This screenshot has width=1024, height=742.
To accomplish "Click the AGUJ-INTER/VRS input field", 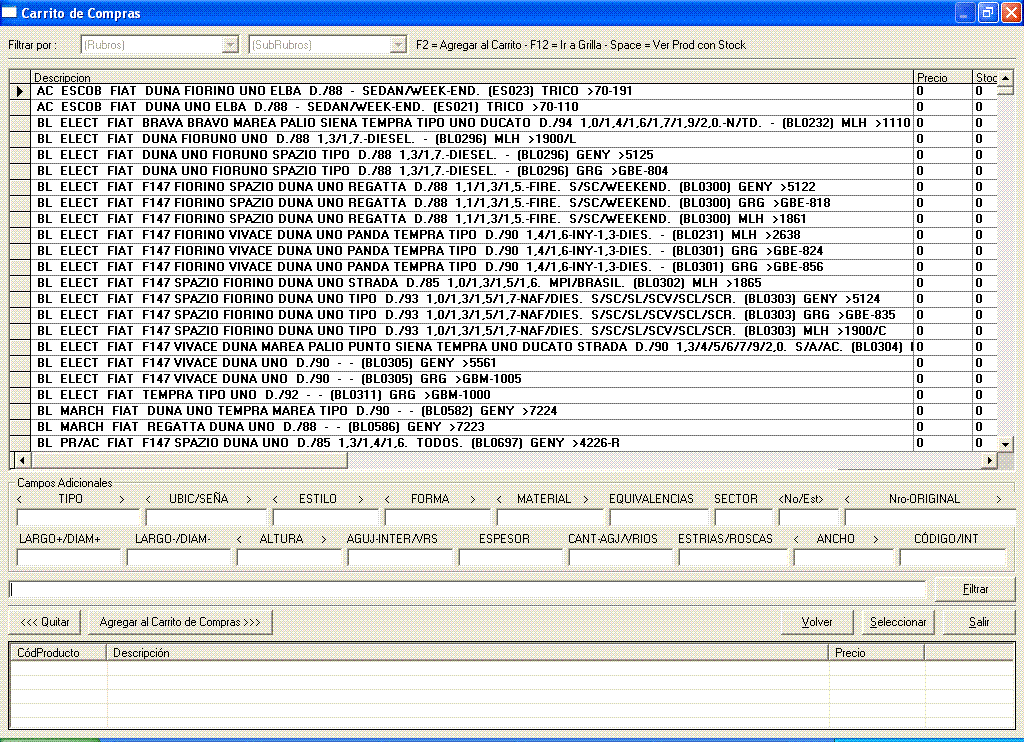I will click(x=400, y=558).
